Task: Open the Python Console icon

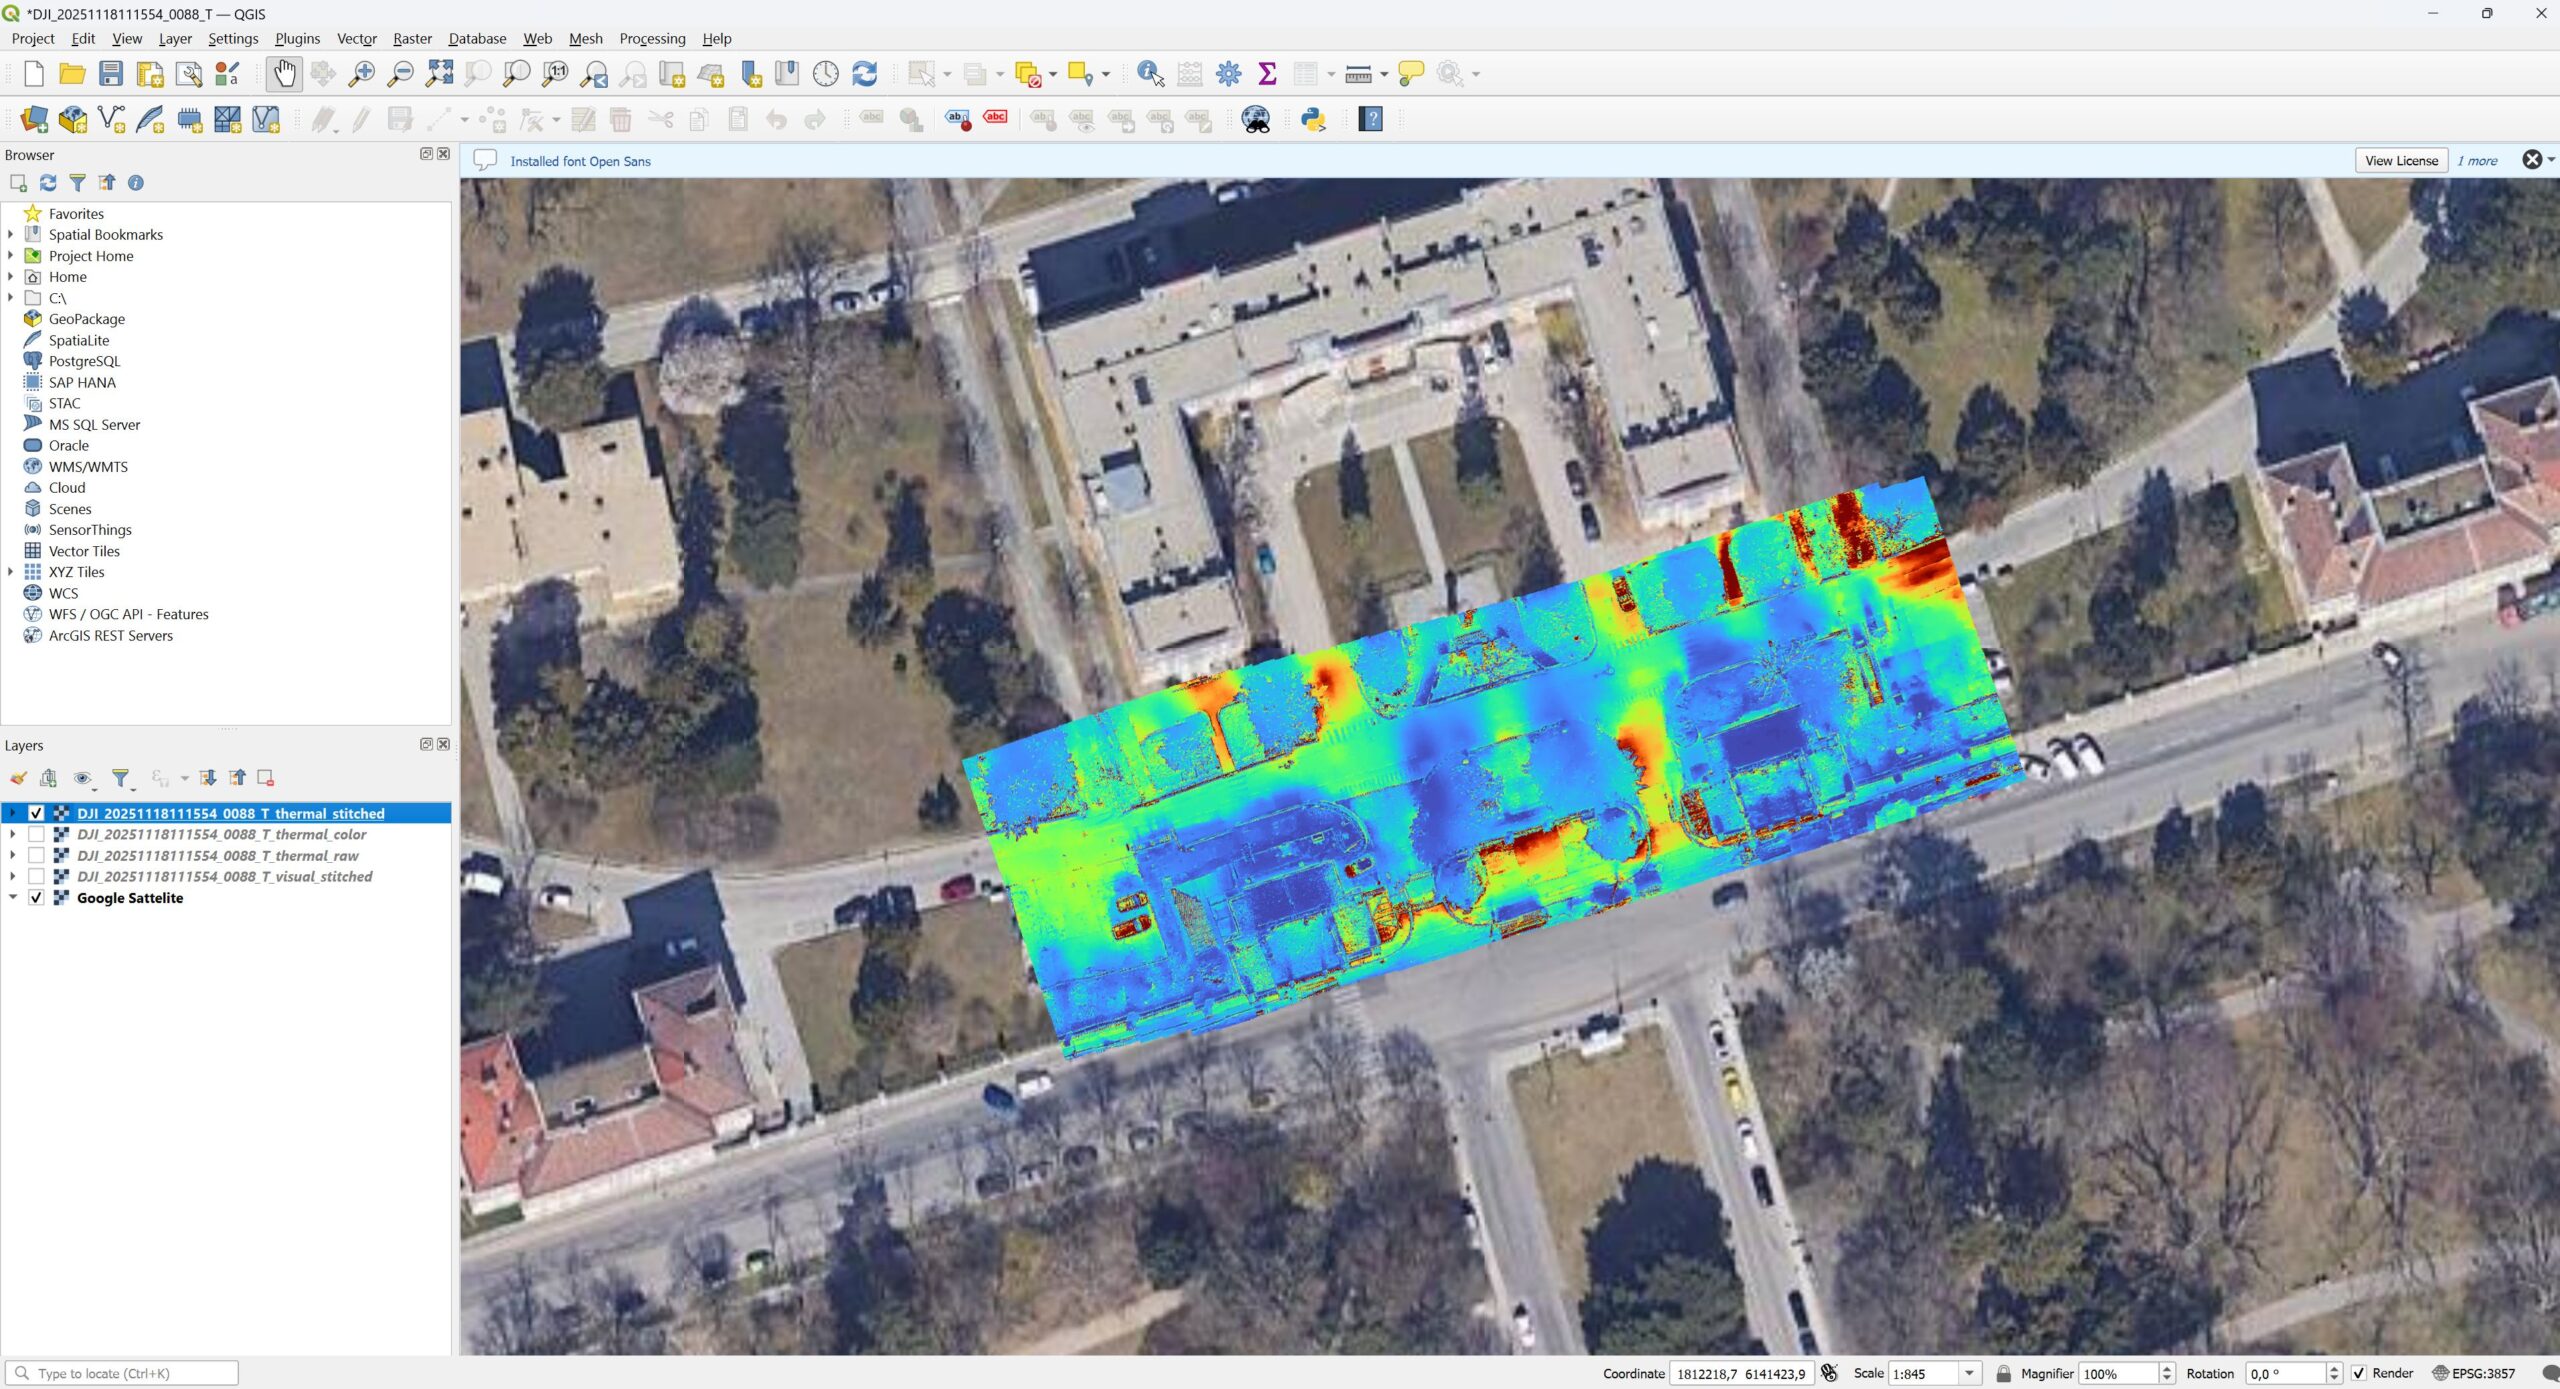Action: [1313, 120]
